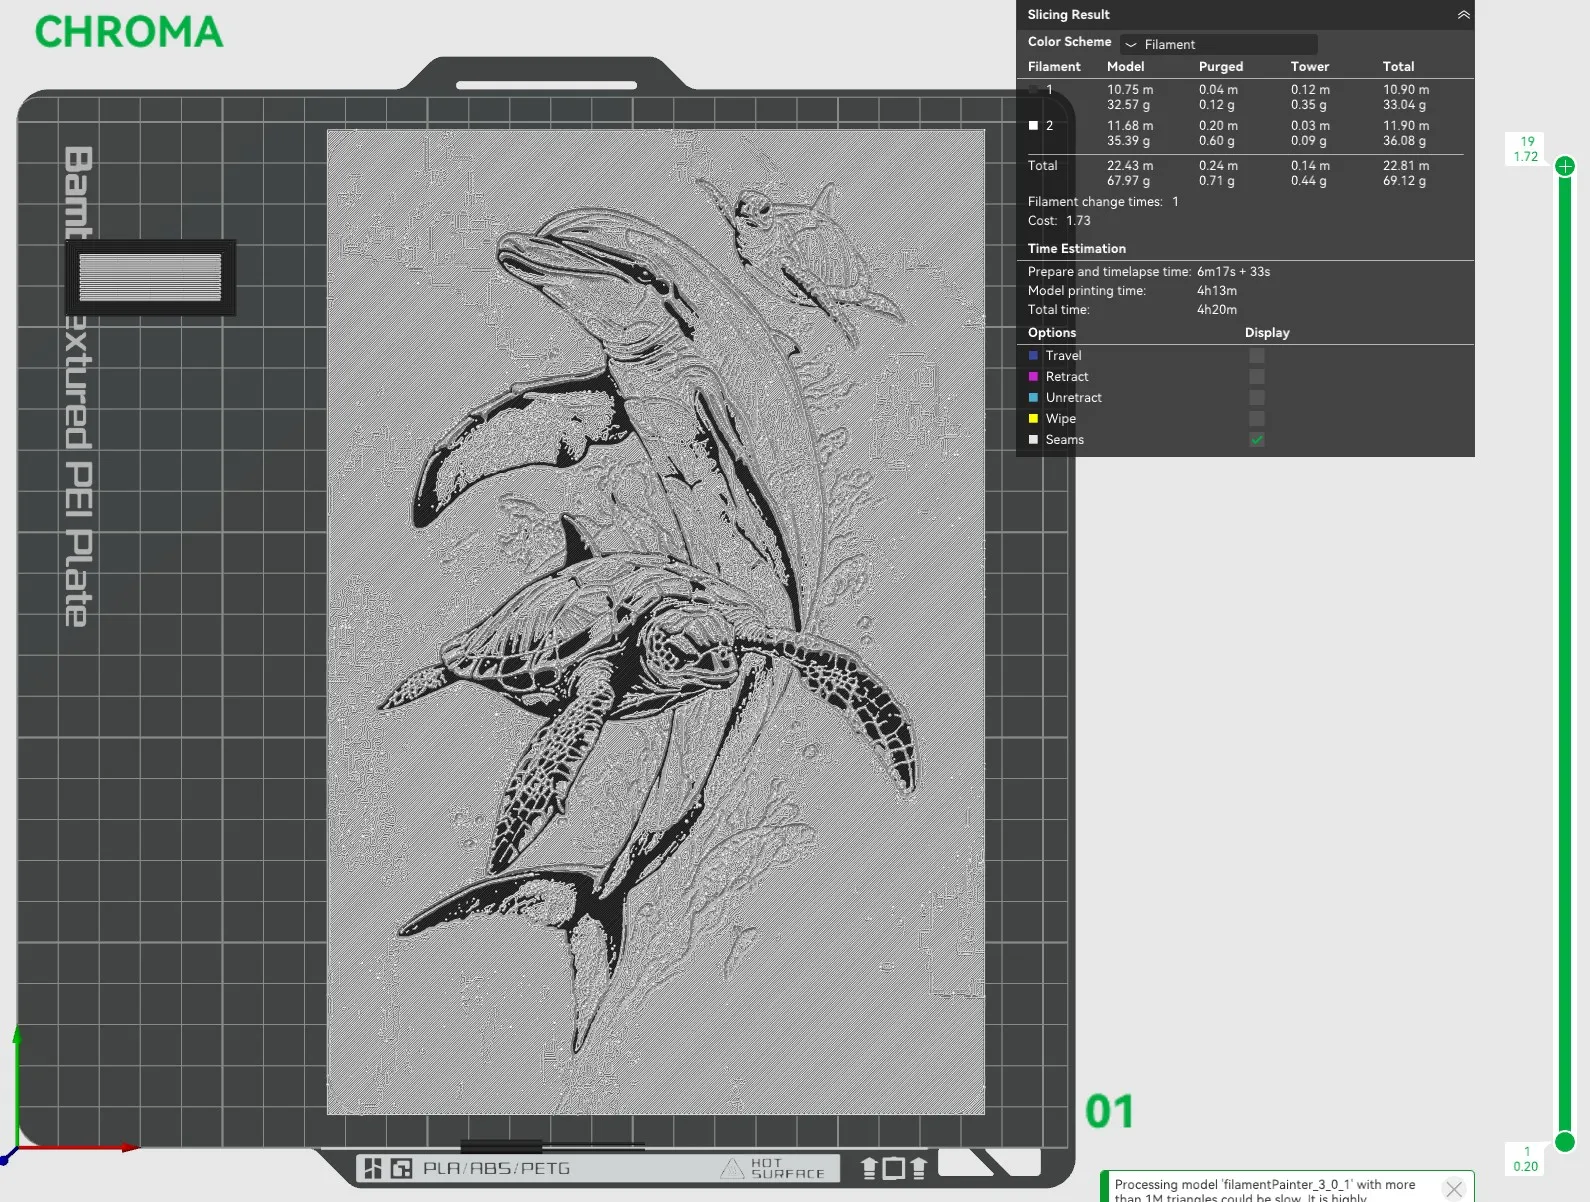Click the Slicing Result title
The width and height of the screenshot is (1590, 1202).
pyautogui.click(x=1068, y=15)
